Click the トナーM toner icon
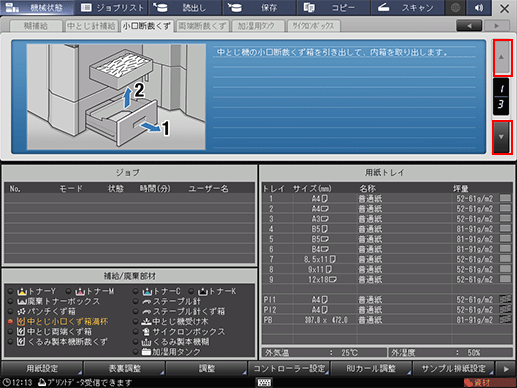Image resolution: width=517 pixels, height=388 pixels. (x=80, y=292)
